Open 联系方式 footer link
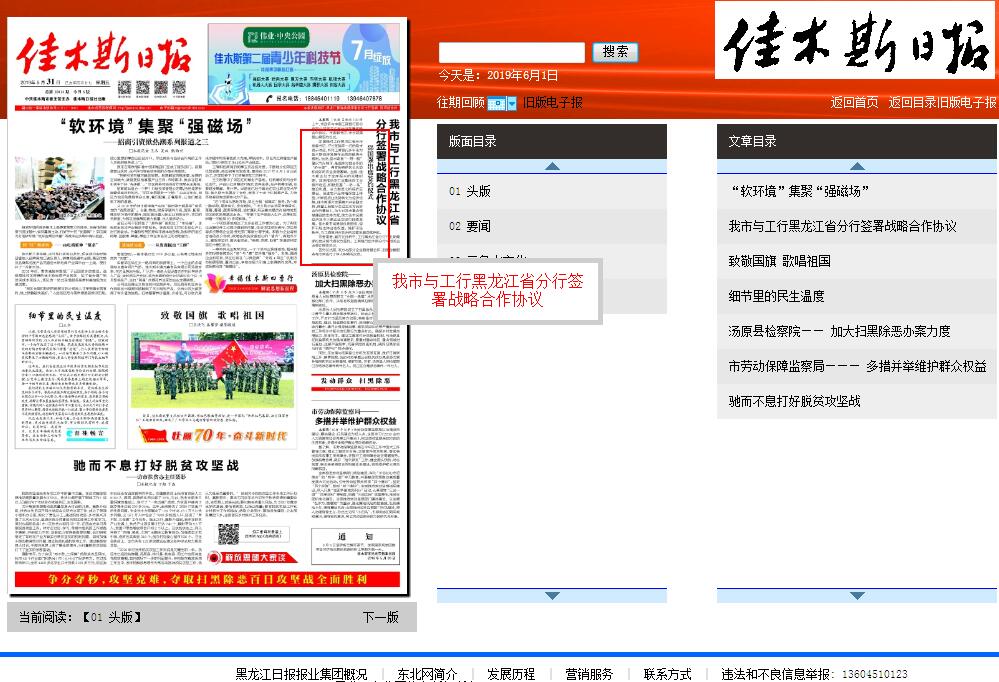Viewport: 999px width, 682px height. coord(667,674)
